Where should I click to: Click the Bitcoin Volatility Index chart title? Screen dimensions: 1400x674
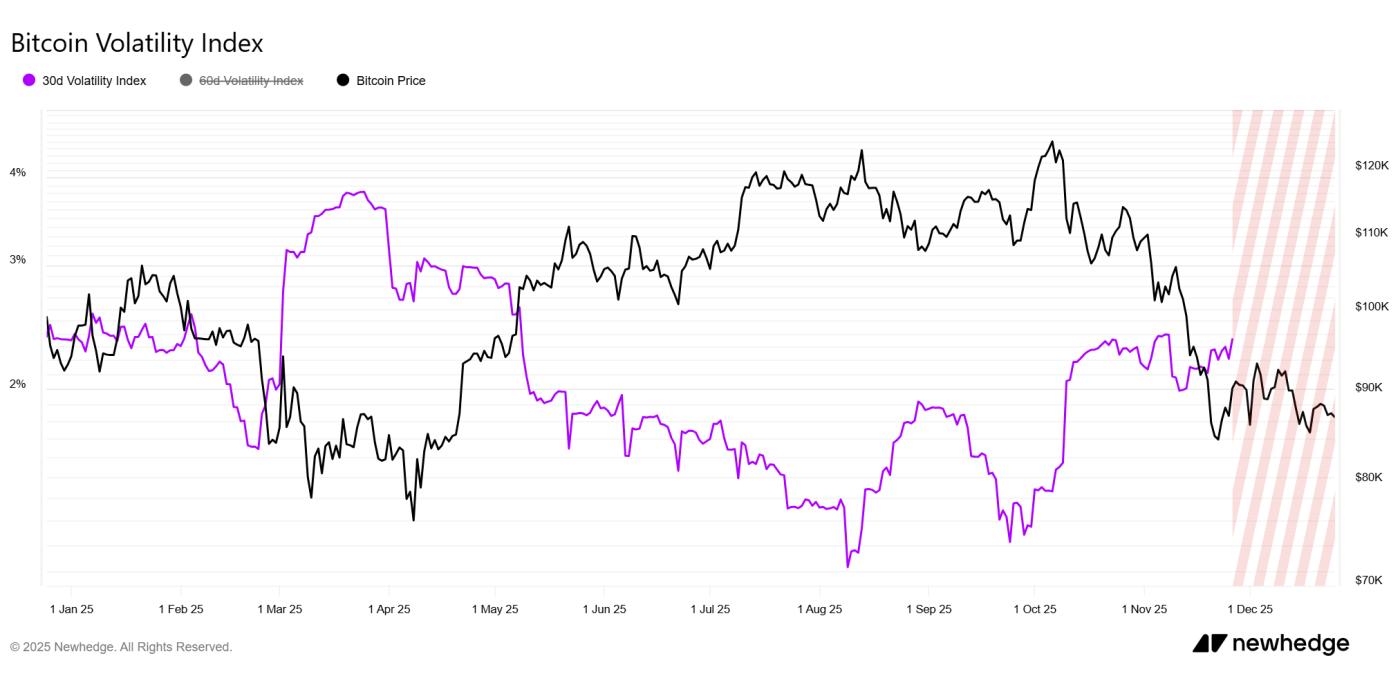tap(137, 43)
